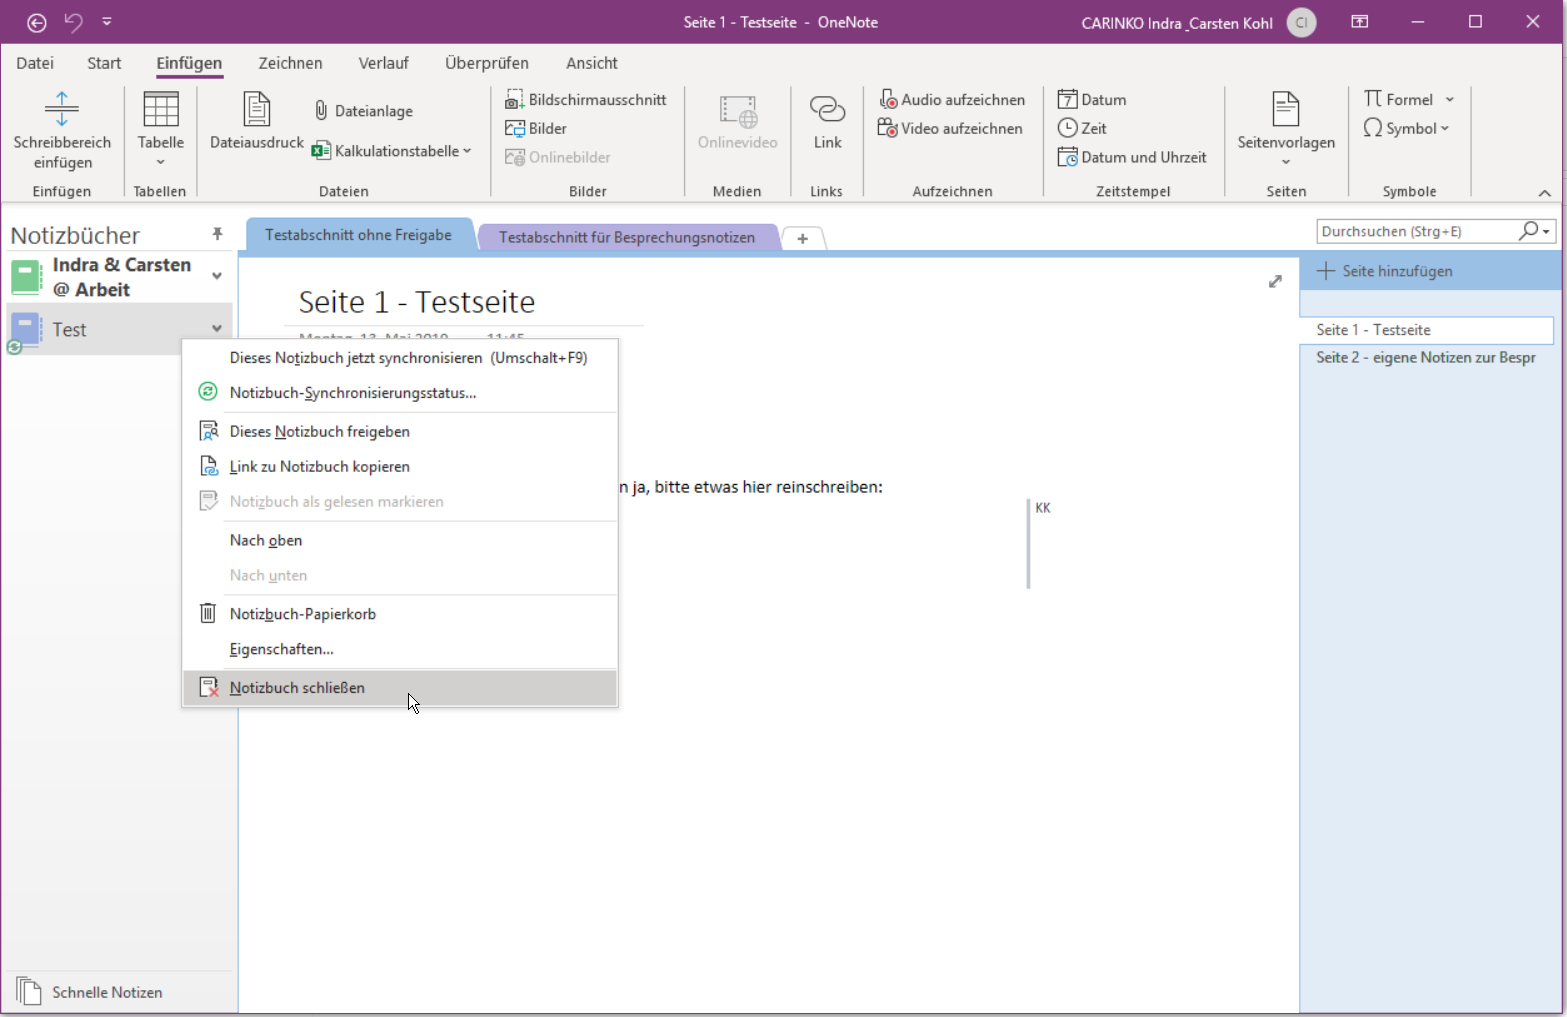Switch to the Ansicht ribbon tab

(592, 63)
